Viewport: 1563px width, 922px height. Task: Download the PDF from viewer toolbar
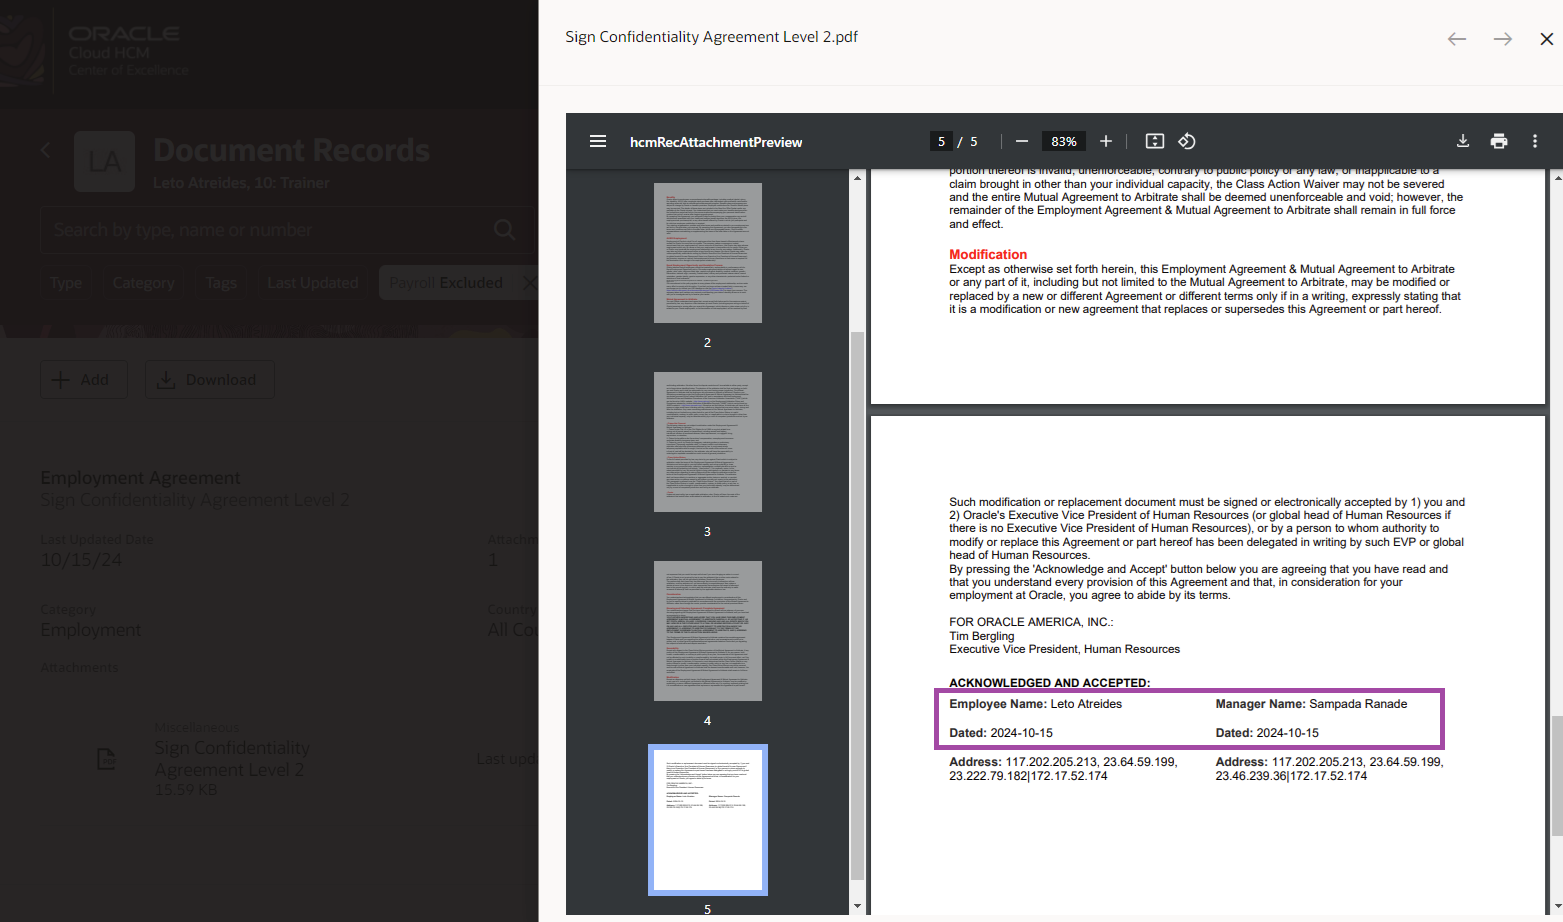(x=1463, y=141)
